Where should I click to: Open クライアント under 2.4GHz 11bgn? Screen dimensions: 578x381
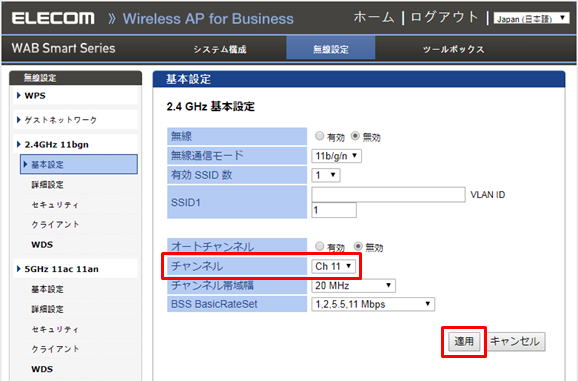point(55,224)
